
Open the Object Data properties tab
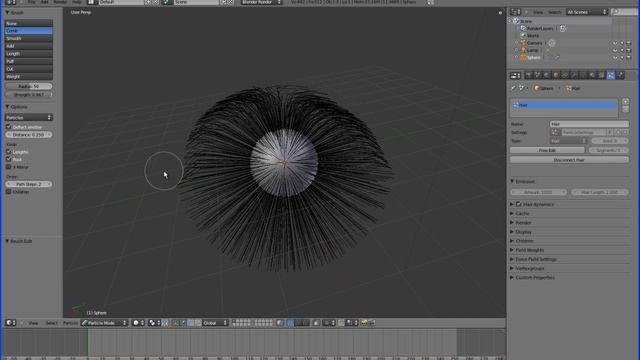pyautogui.click(x=583, y=75)
